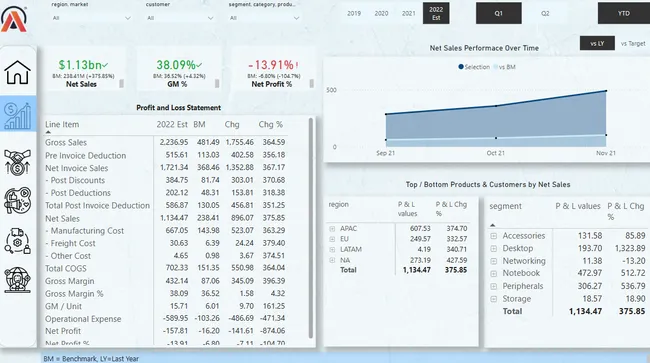This screenshot has width=650, height=363.
Task: Open the sales handshake icon in sidebar
Action: tap(17, 162)
